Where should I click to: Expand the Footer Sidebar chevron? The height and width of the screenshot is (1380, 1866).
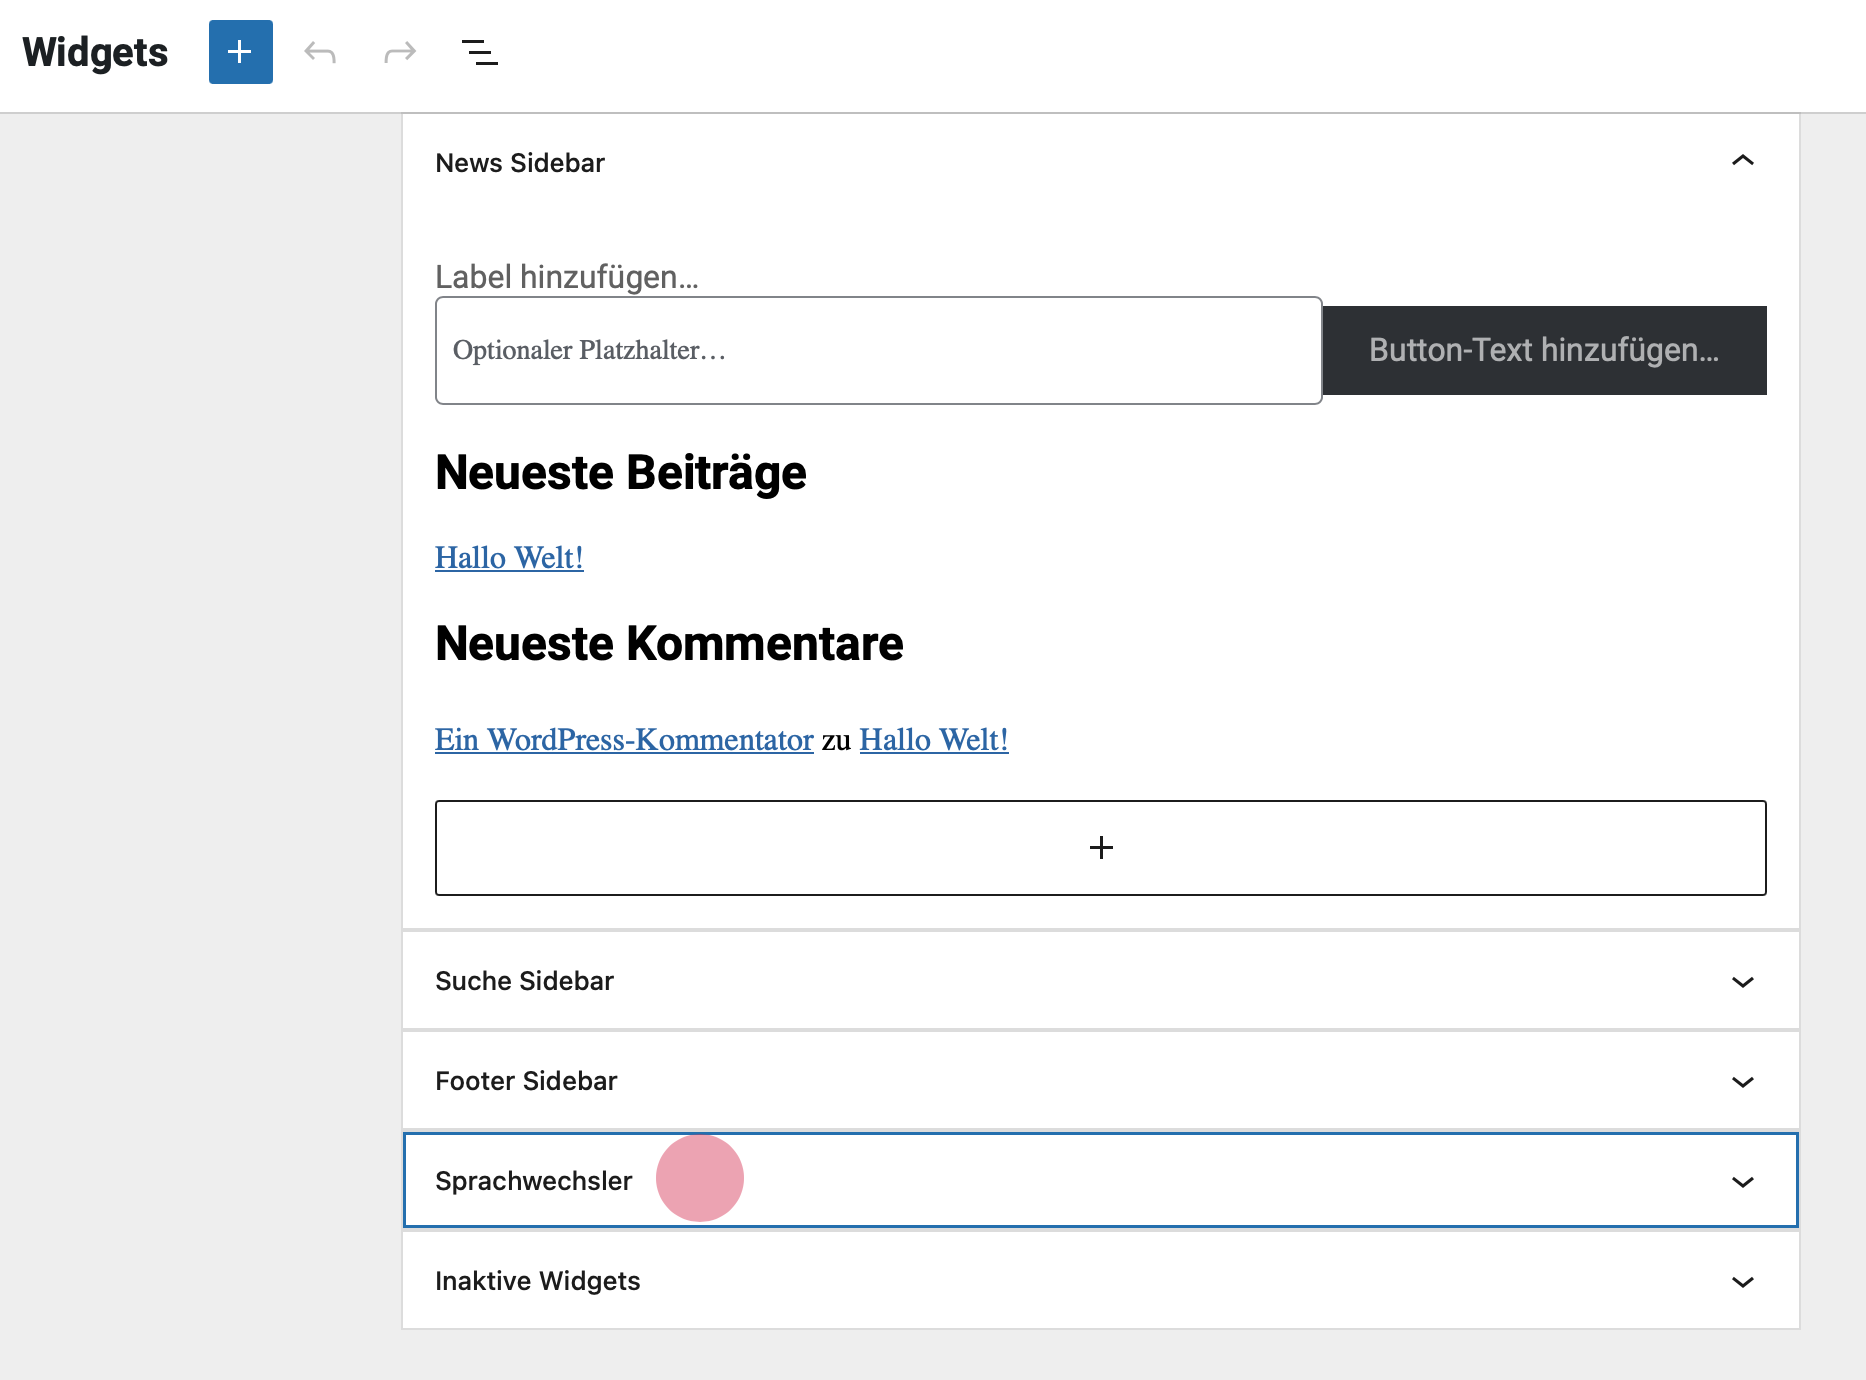[1742, 1082]
